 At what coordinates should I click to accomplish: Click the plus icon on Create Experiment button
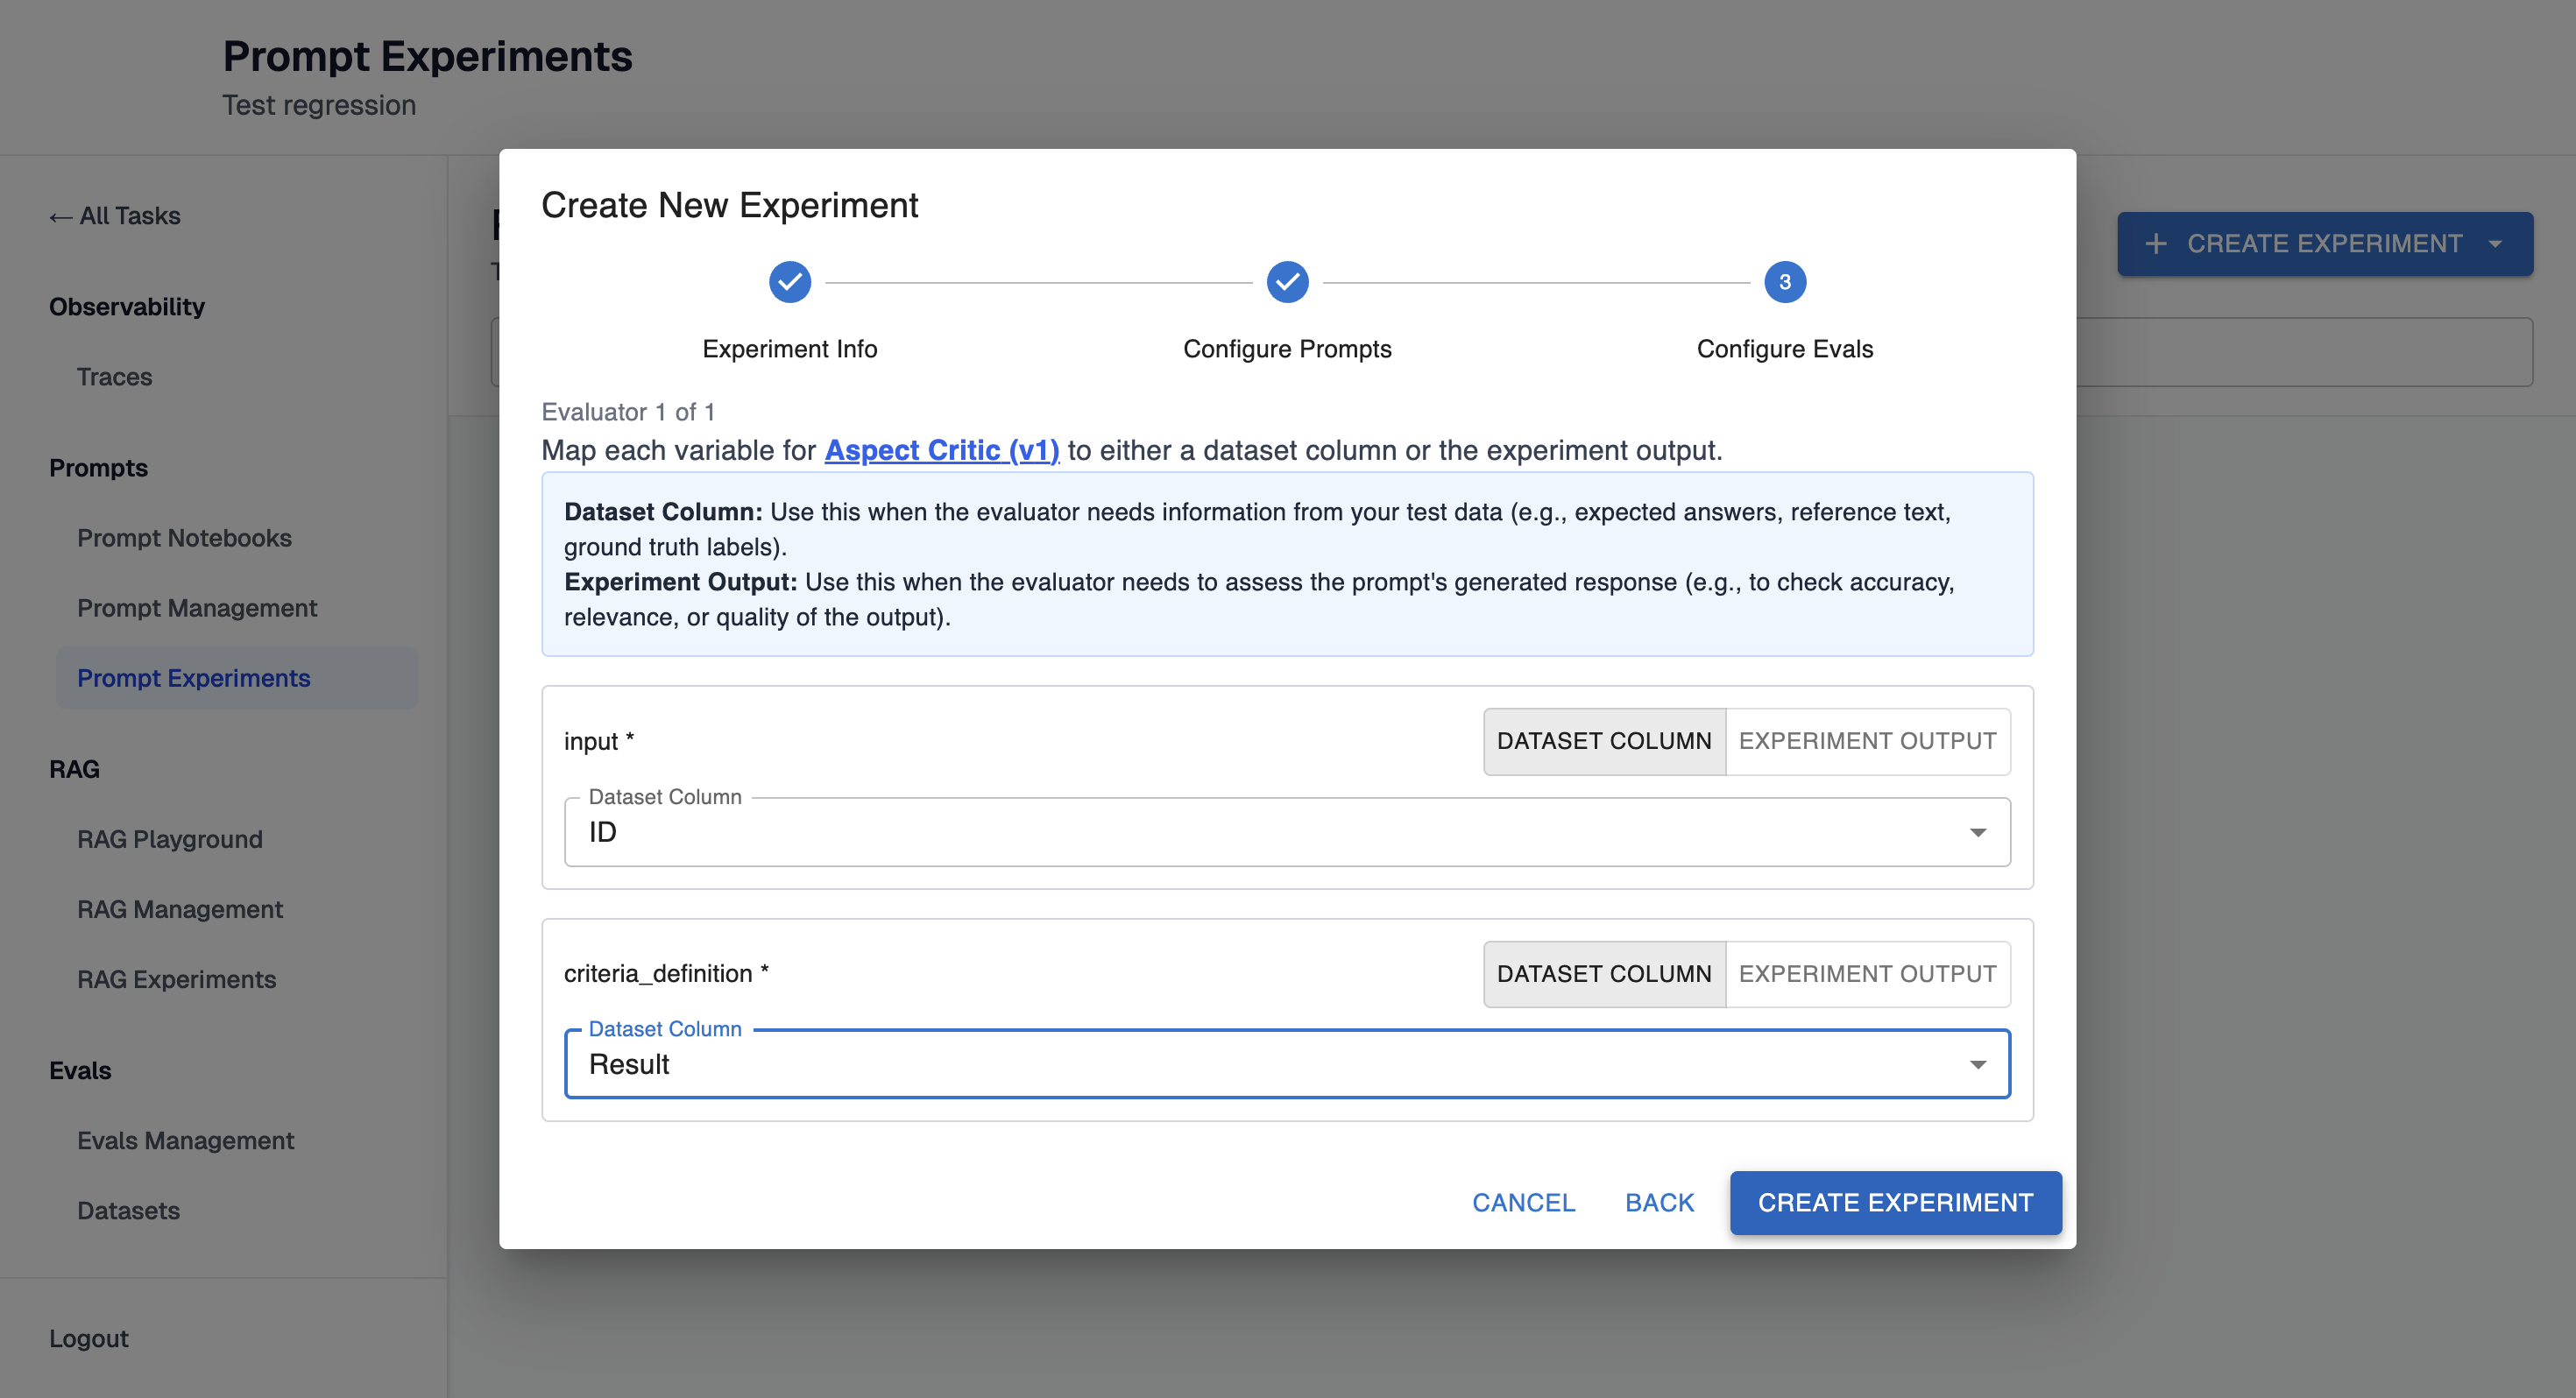click(x=2156, y=244)
